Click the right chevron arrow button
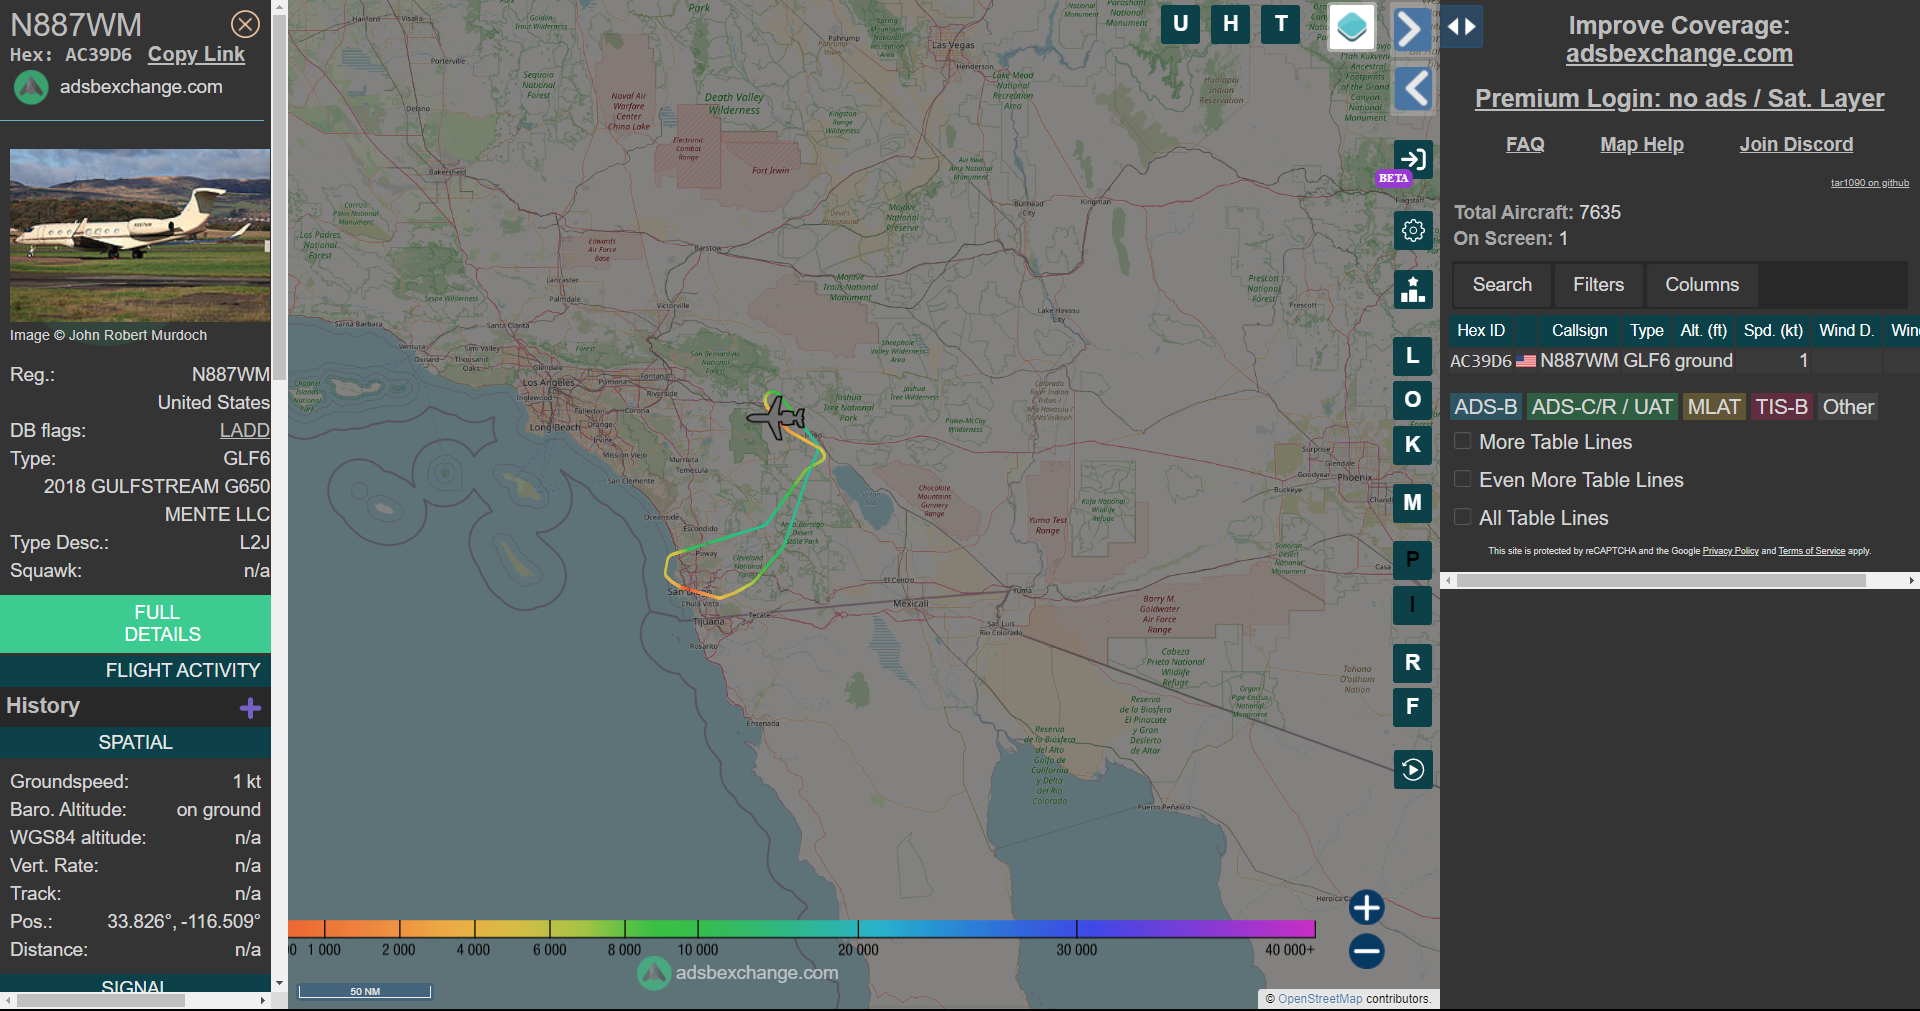 tap(1411, 29)
